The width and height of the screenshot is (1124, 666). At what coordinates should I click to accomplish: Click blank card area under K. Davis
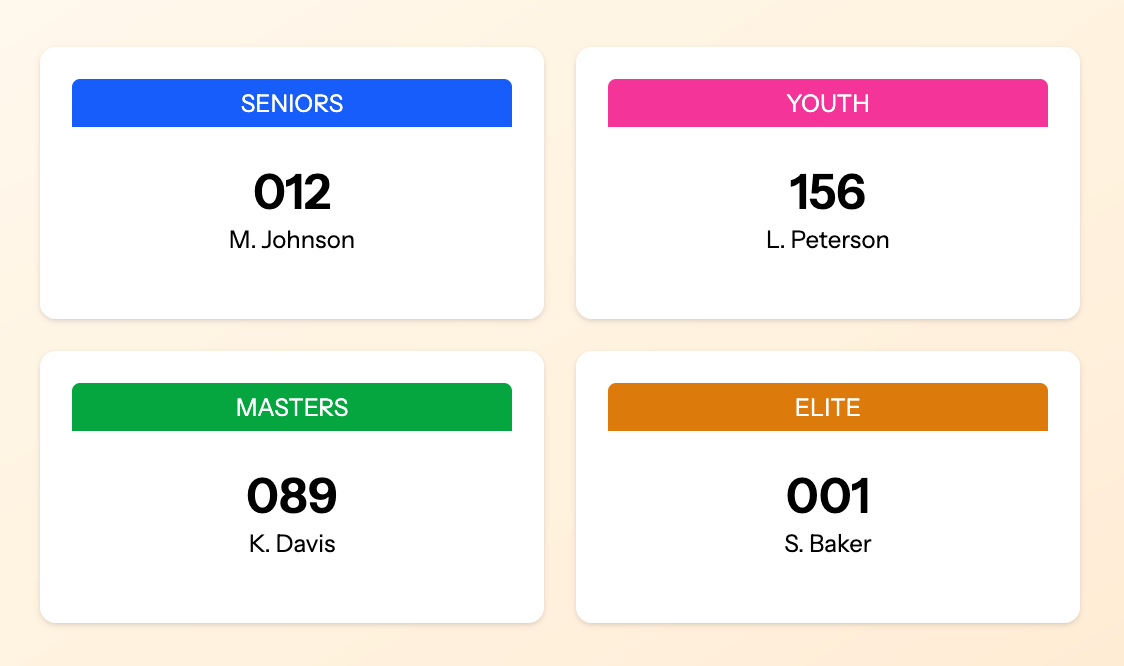tap(292, 590)
